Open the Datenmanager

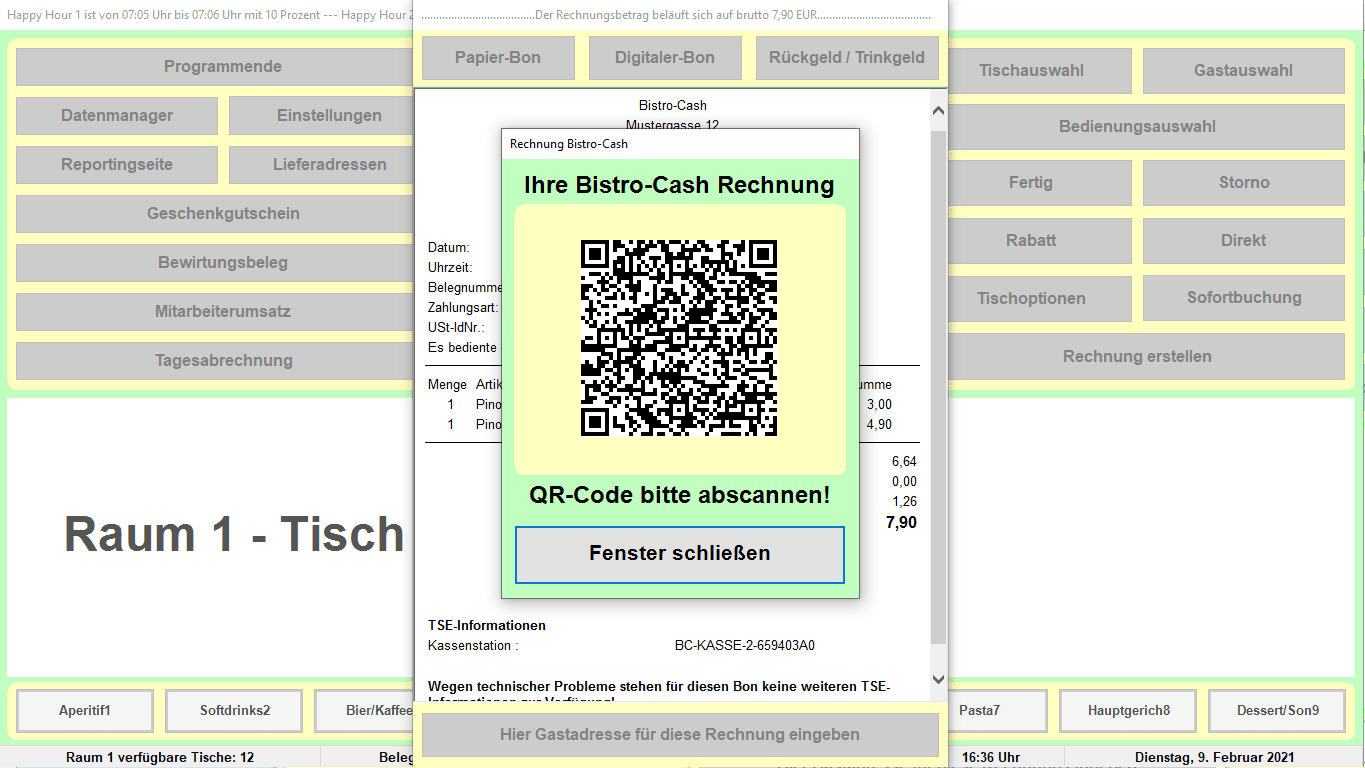(117, 116)
